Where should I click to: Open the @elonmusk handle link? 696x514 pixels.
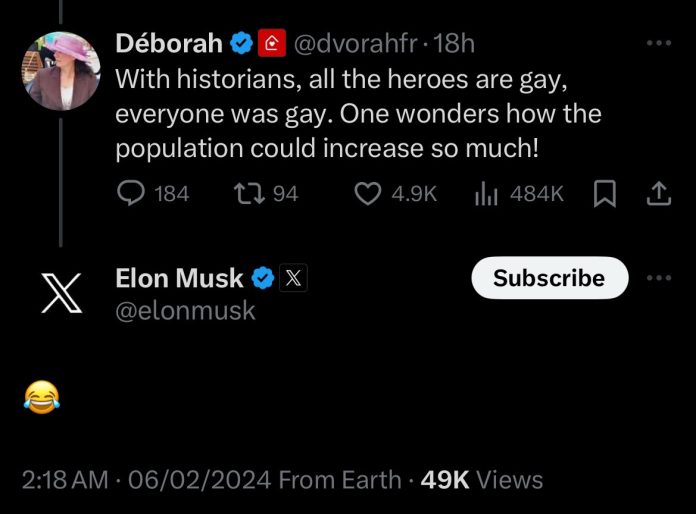(185, 310)
